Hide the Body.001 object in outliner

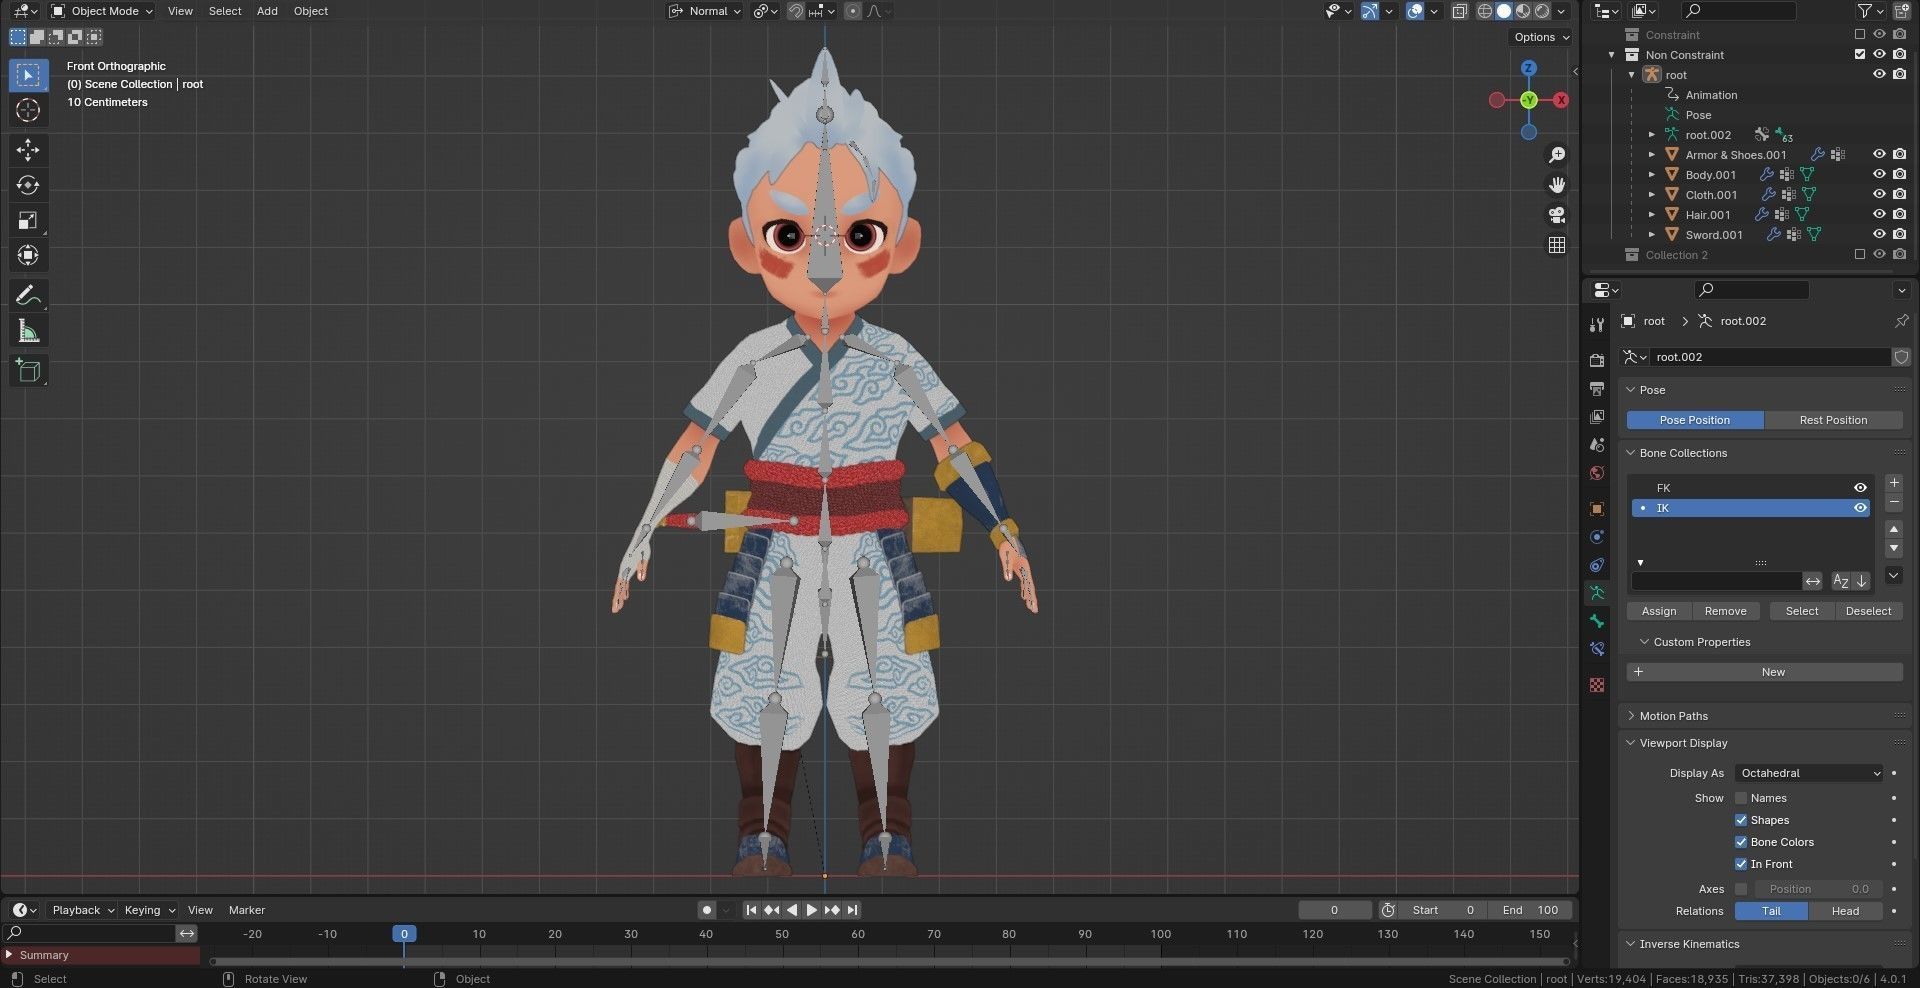click(1879, 174)
